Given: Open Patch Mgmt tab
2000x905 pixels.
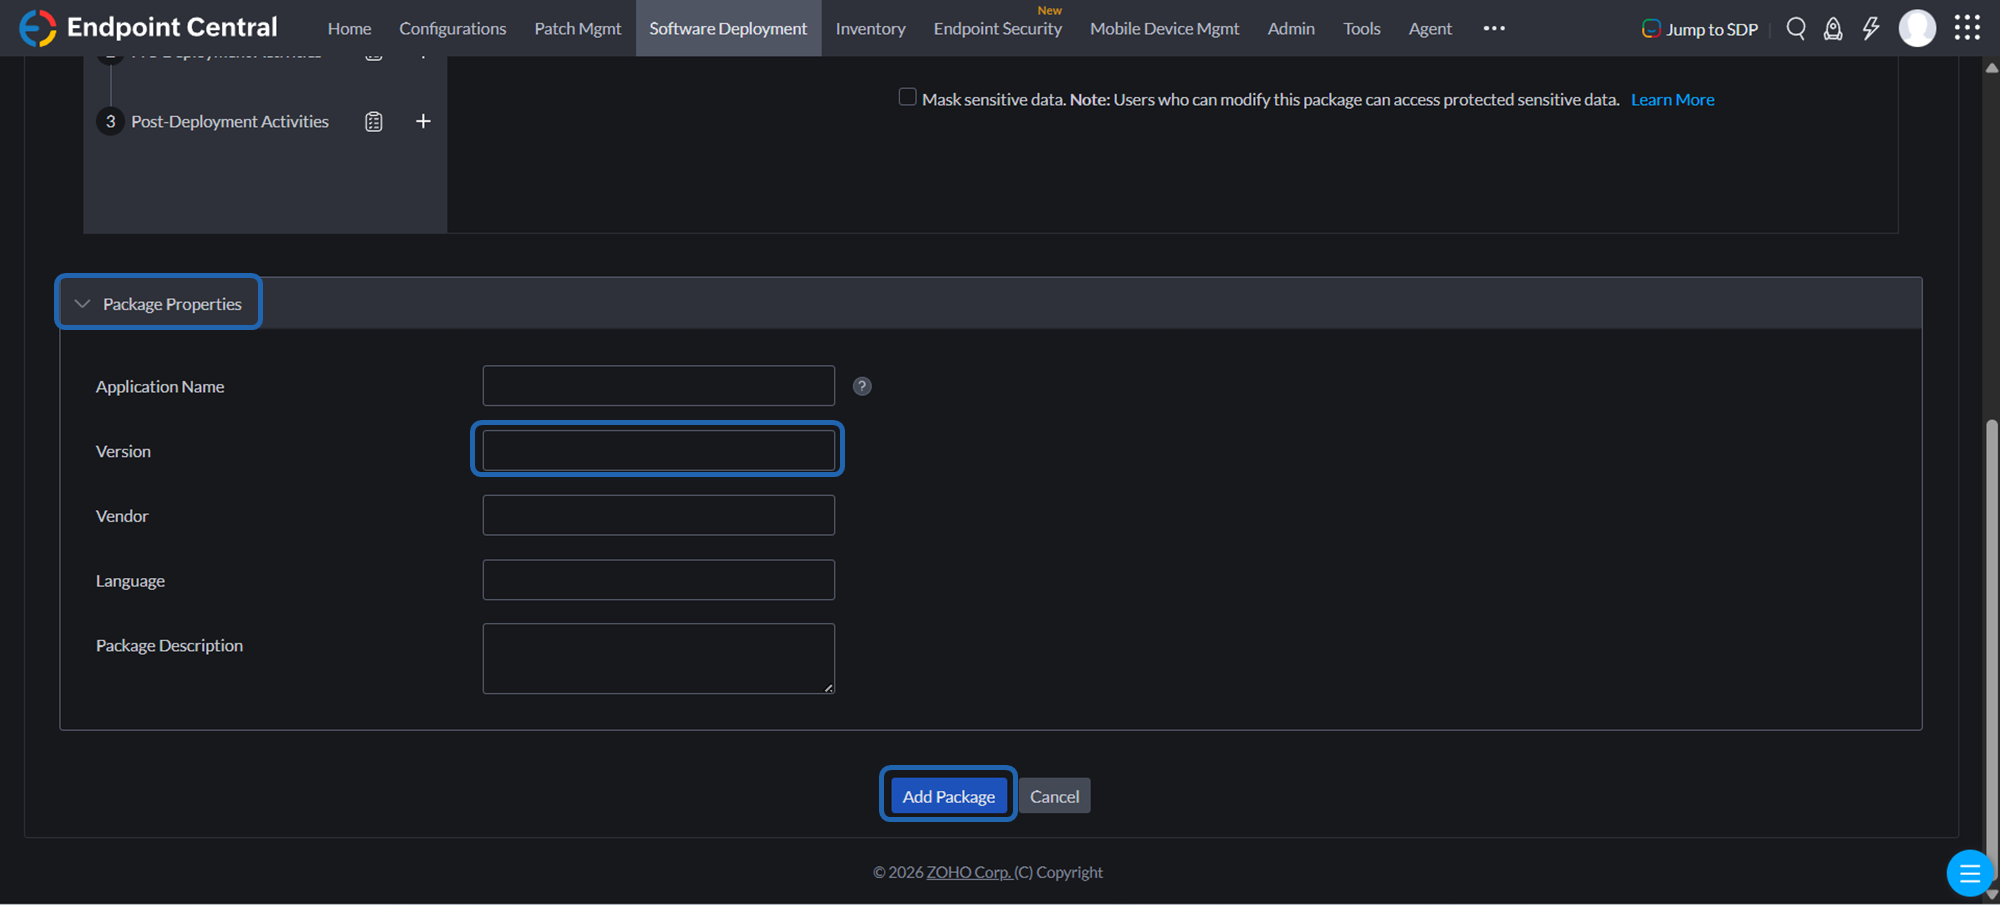Looking at the screenshot, I should [578, 28].
